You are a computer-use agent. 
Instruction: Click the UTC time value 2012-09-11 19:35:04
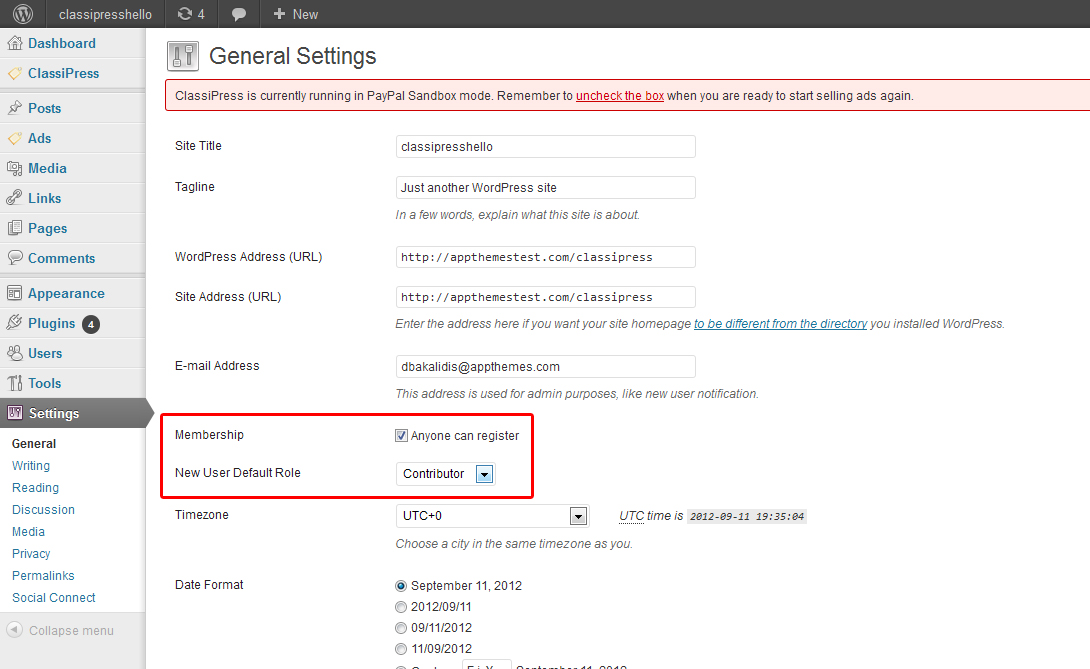[x=747, y=517]
